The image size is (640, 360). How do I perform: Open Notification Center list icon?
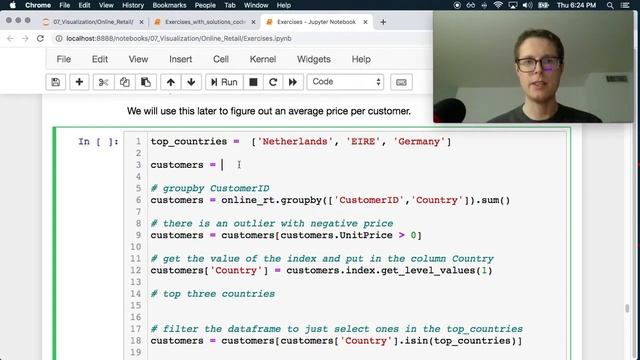coord(625,5)
